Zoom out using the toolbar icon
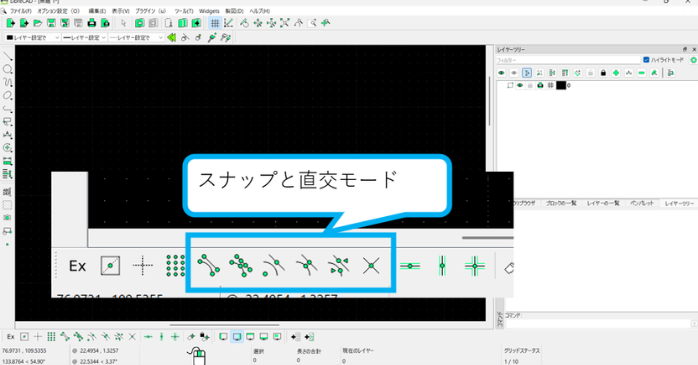Image resolution: width=698 pixels, height=365 pixels. 271,23
